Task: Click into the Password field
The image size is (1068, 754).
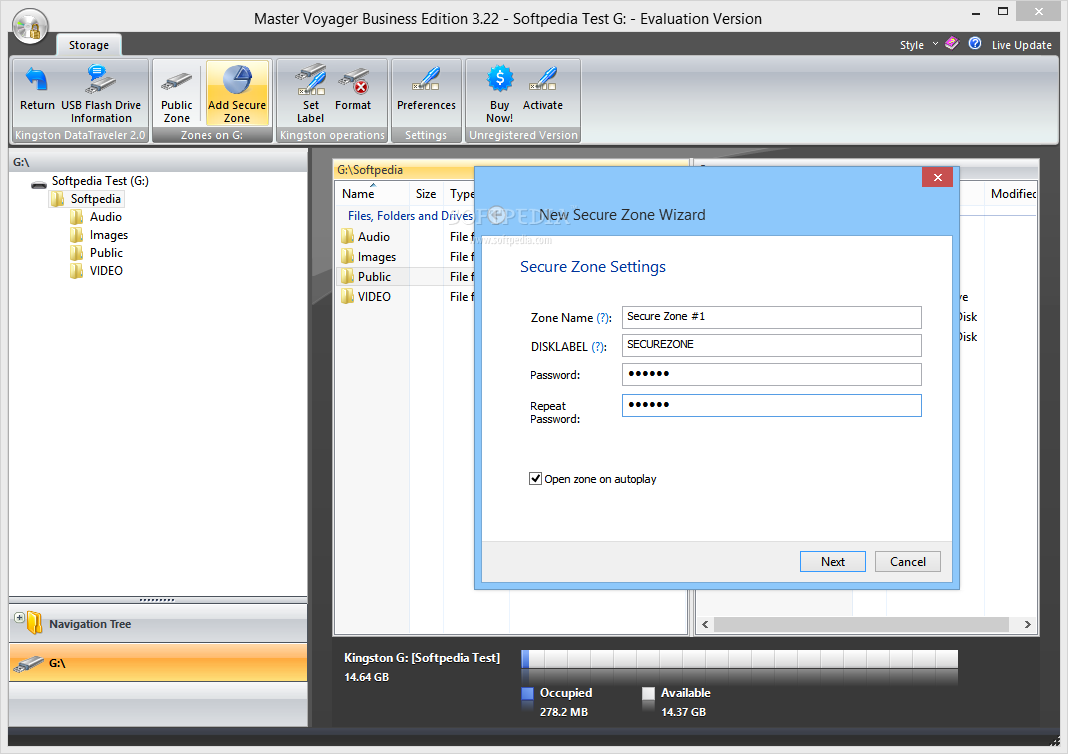Action: [771, 375]
